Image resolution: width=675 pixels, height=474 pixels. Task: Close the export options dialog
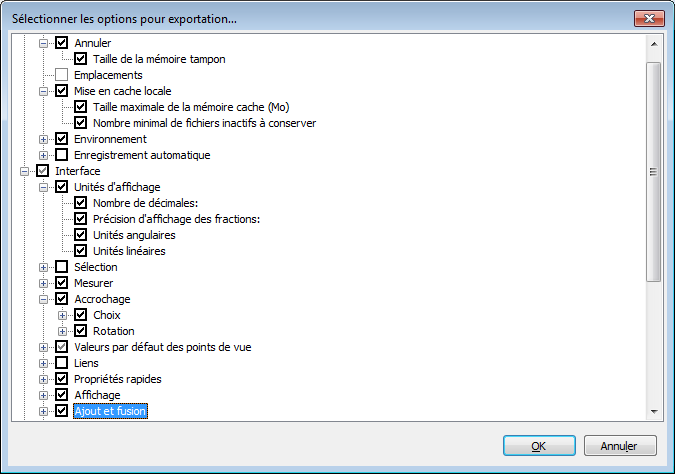[648, 18]
